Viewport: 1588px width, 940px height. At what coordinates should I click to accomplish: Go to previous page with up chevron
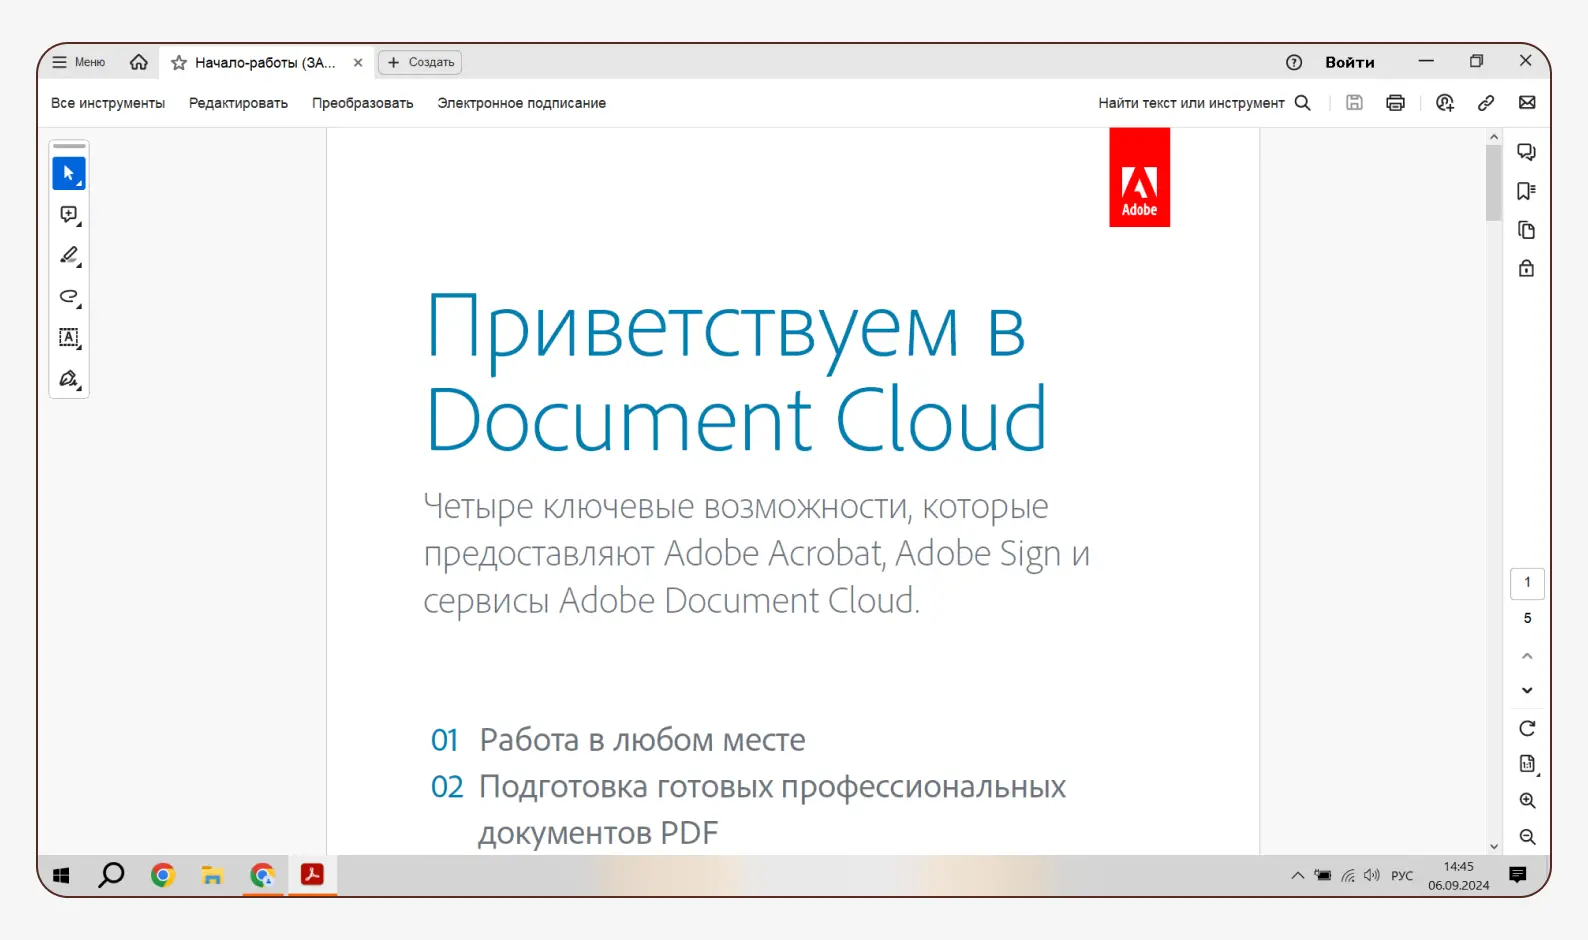tap(1527, 656)
